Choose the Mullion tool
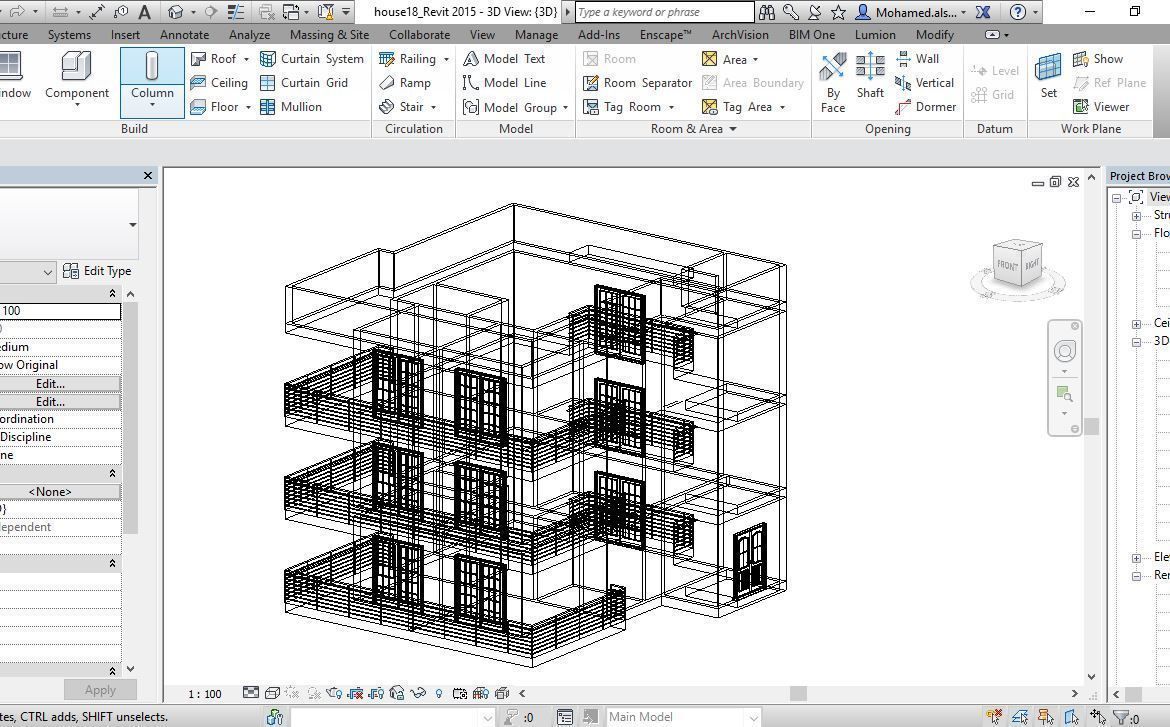 coord(291,107)
